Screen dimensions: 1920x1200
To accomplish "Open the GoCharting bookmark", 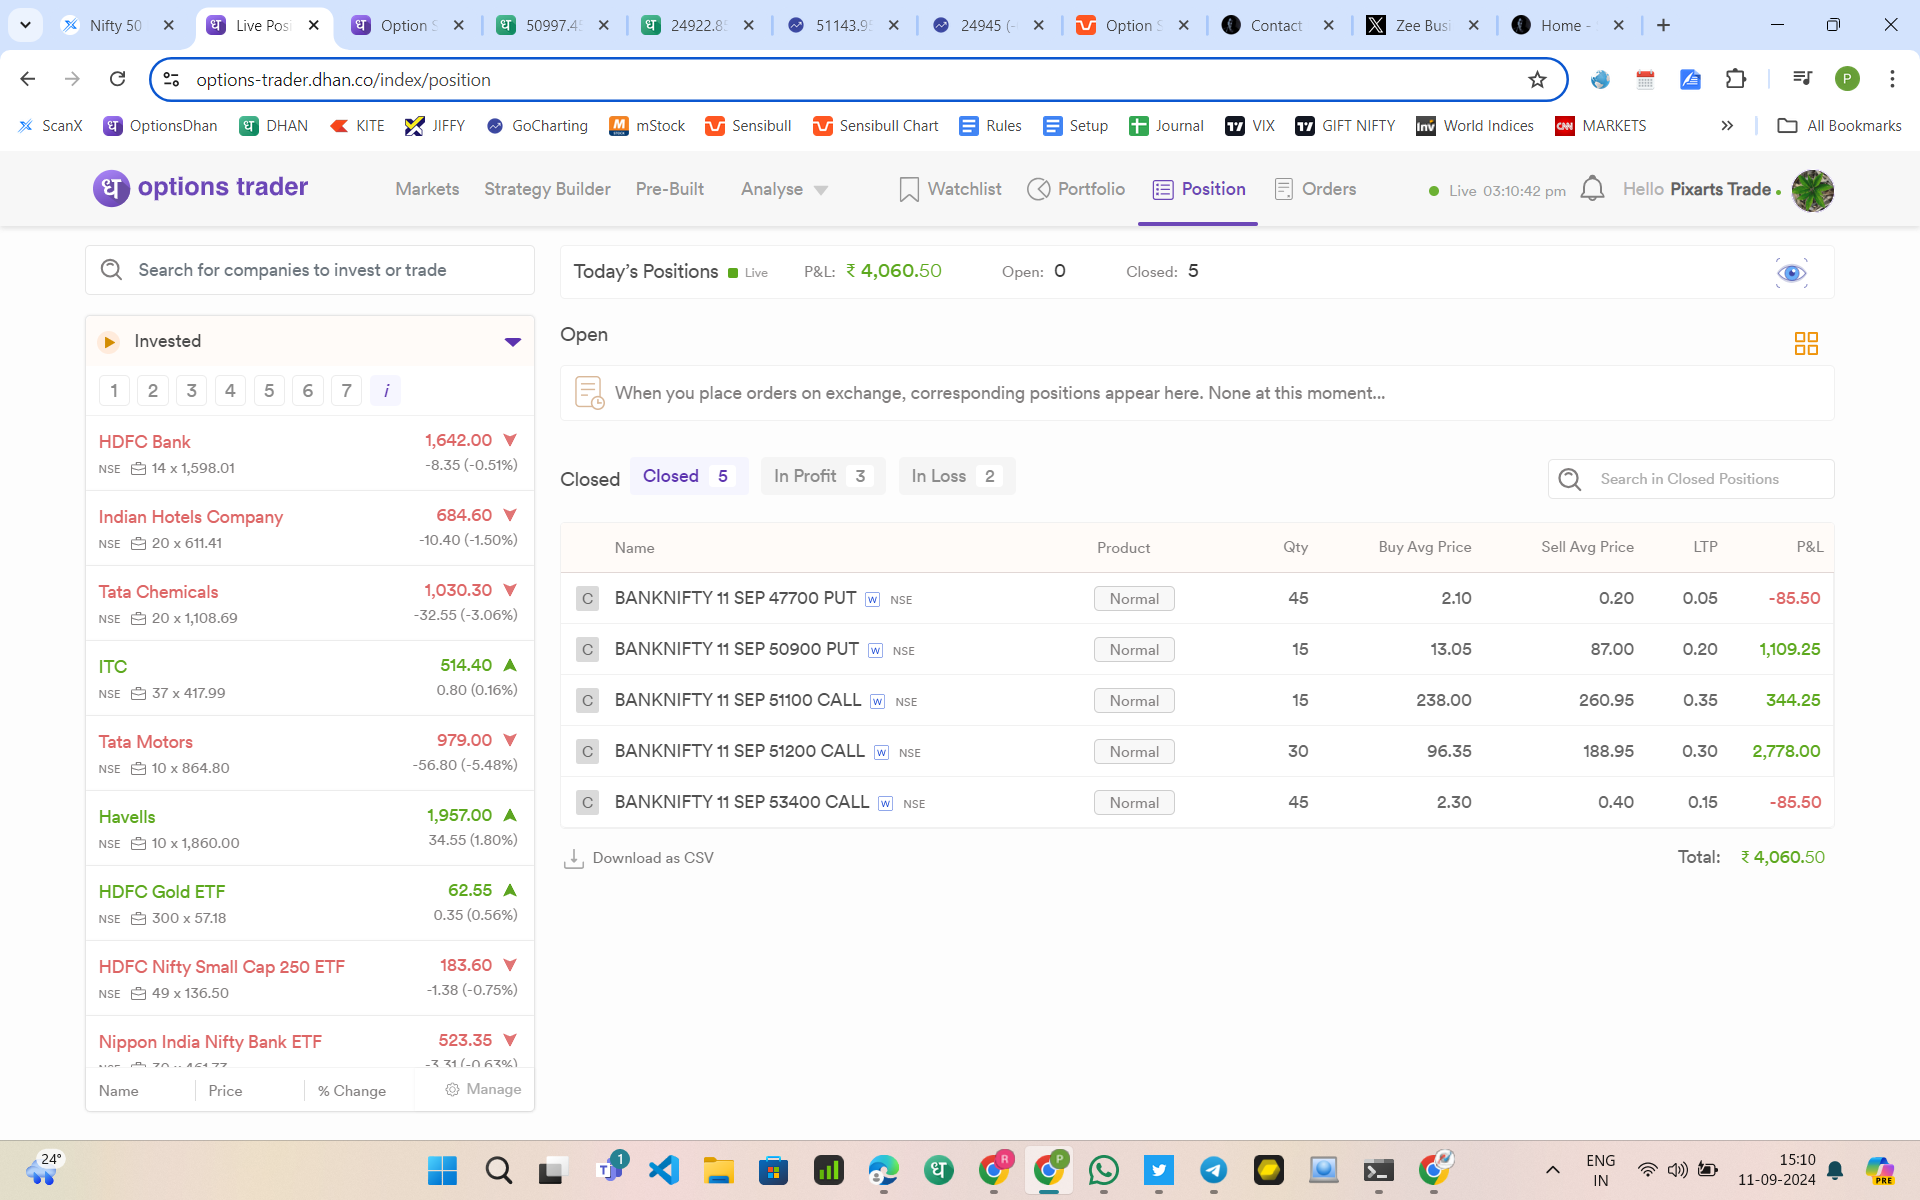I will (x=537, y=125).
